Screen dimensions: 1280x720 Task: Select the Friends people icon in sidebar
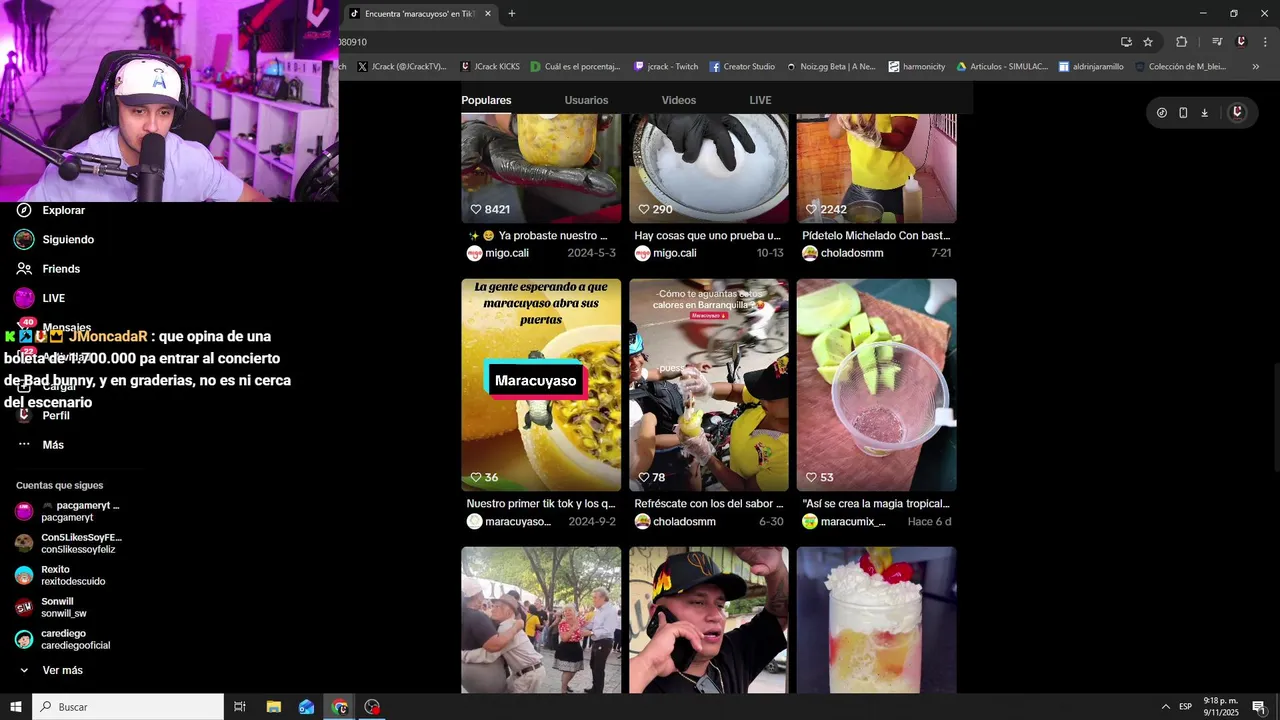tap(24, 269)
